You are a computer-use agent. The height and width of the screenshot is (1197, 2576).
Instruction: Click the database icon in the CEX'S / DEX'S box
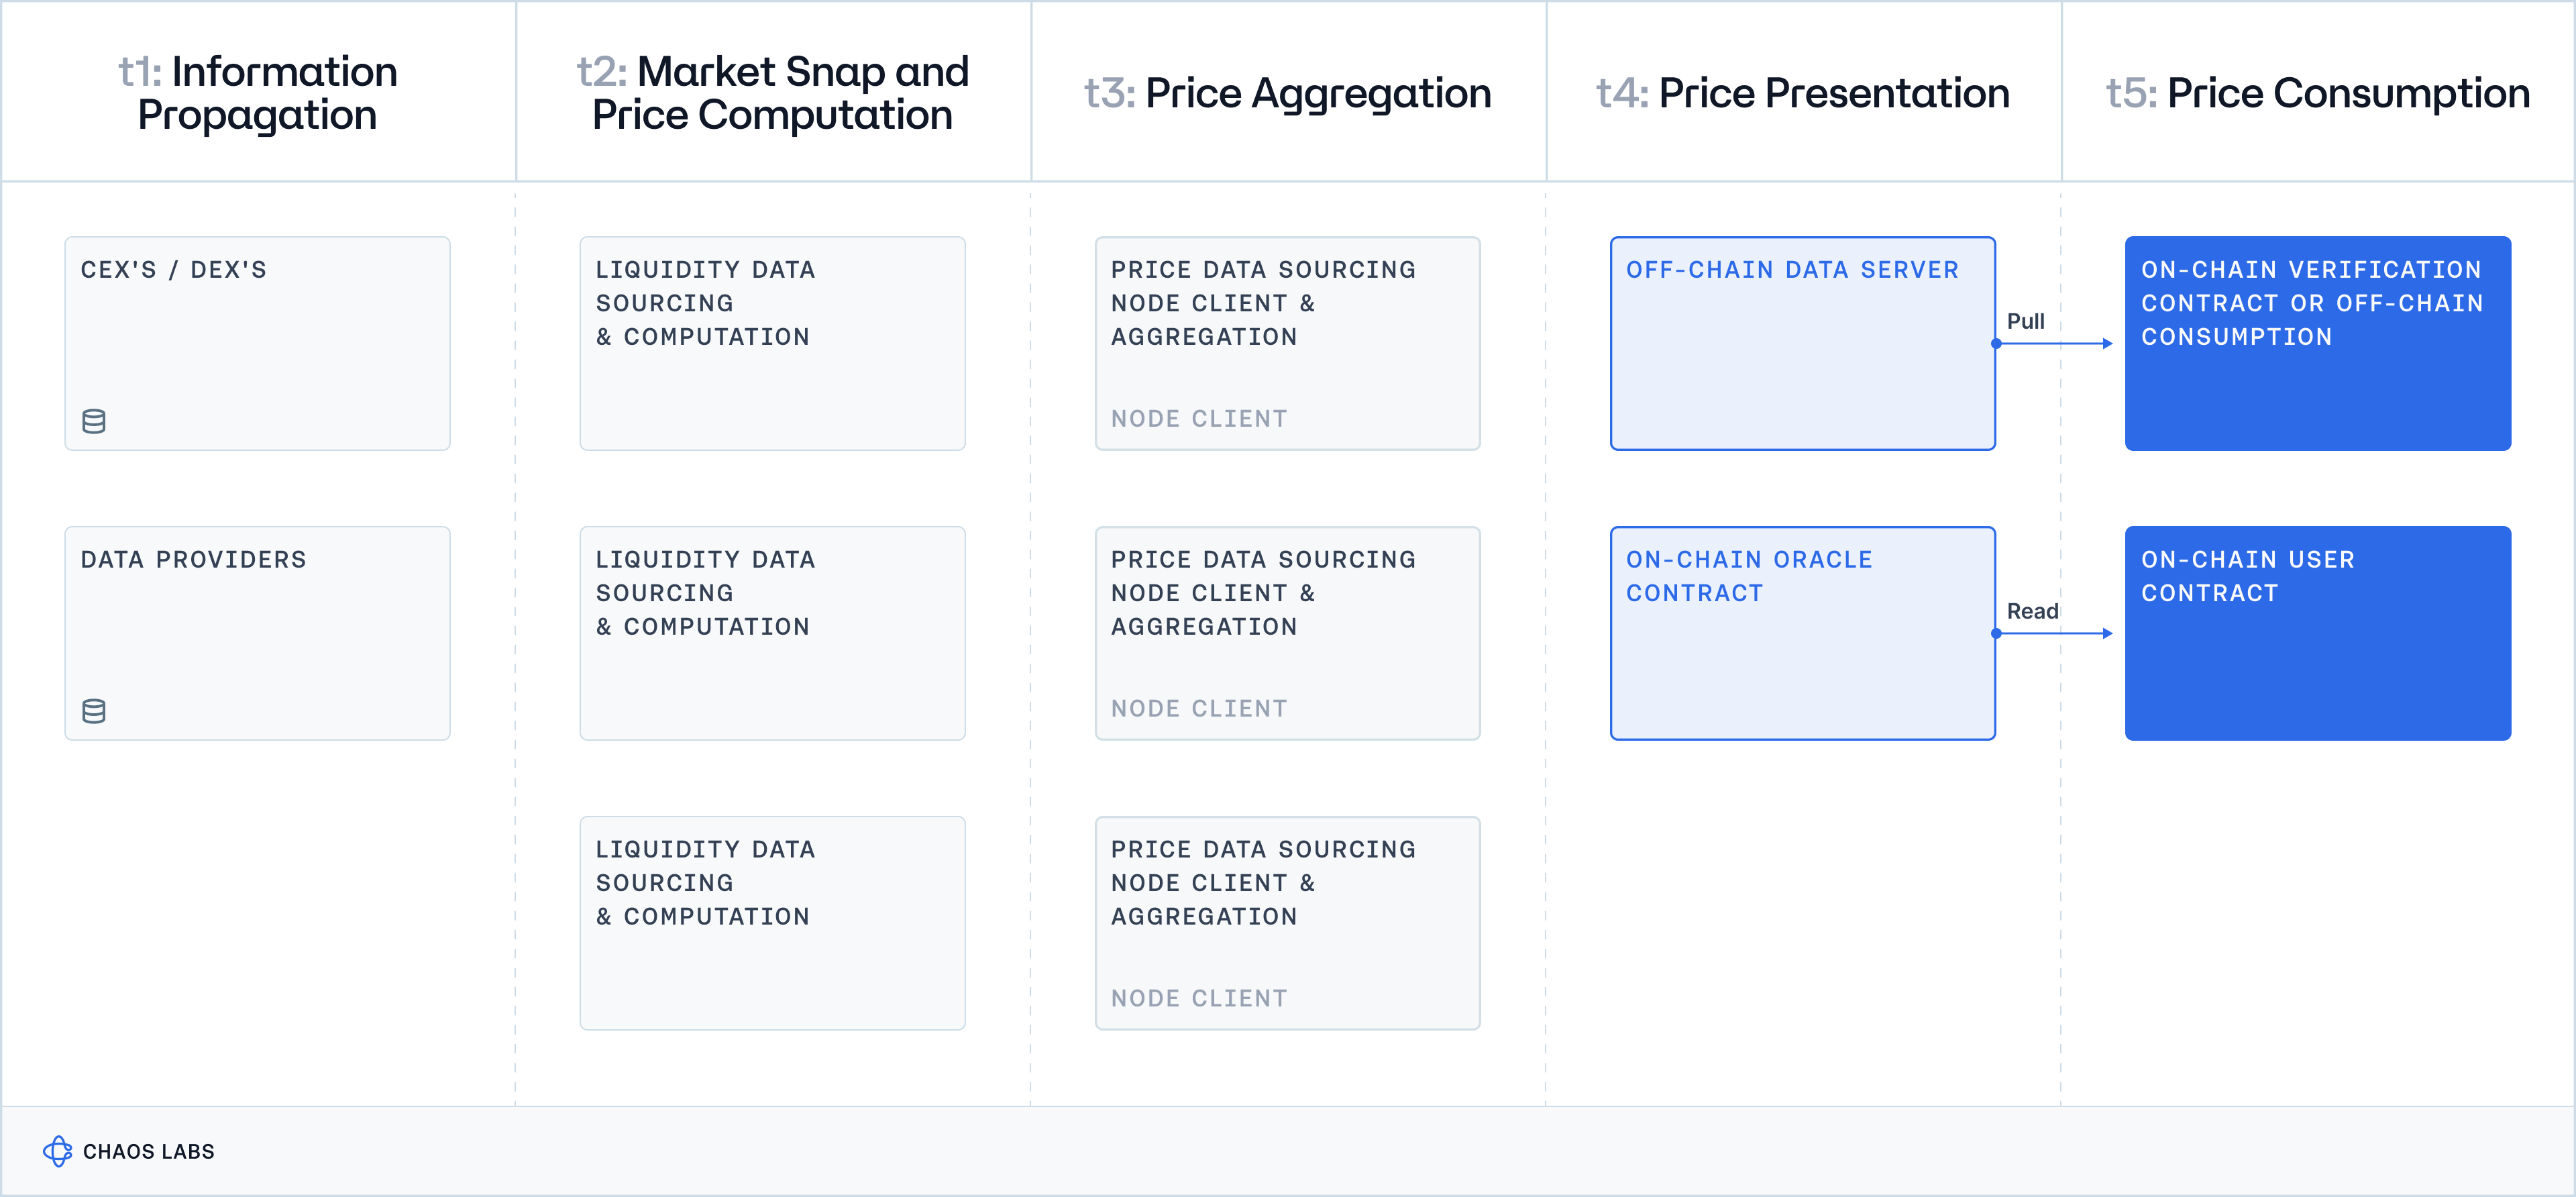pos(94,421)
